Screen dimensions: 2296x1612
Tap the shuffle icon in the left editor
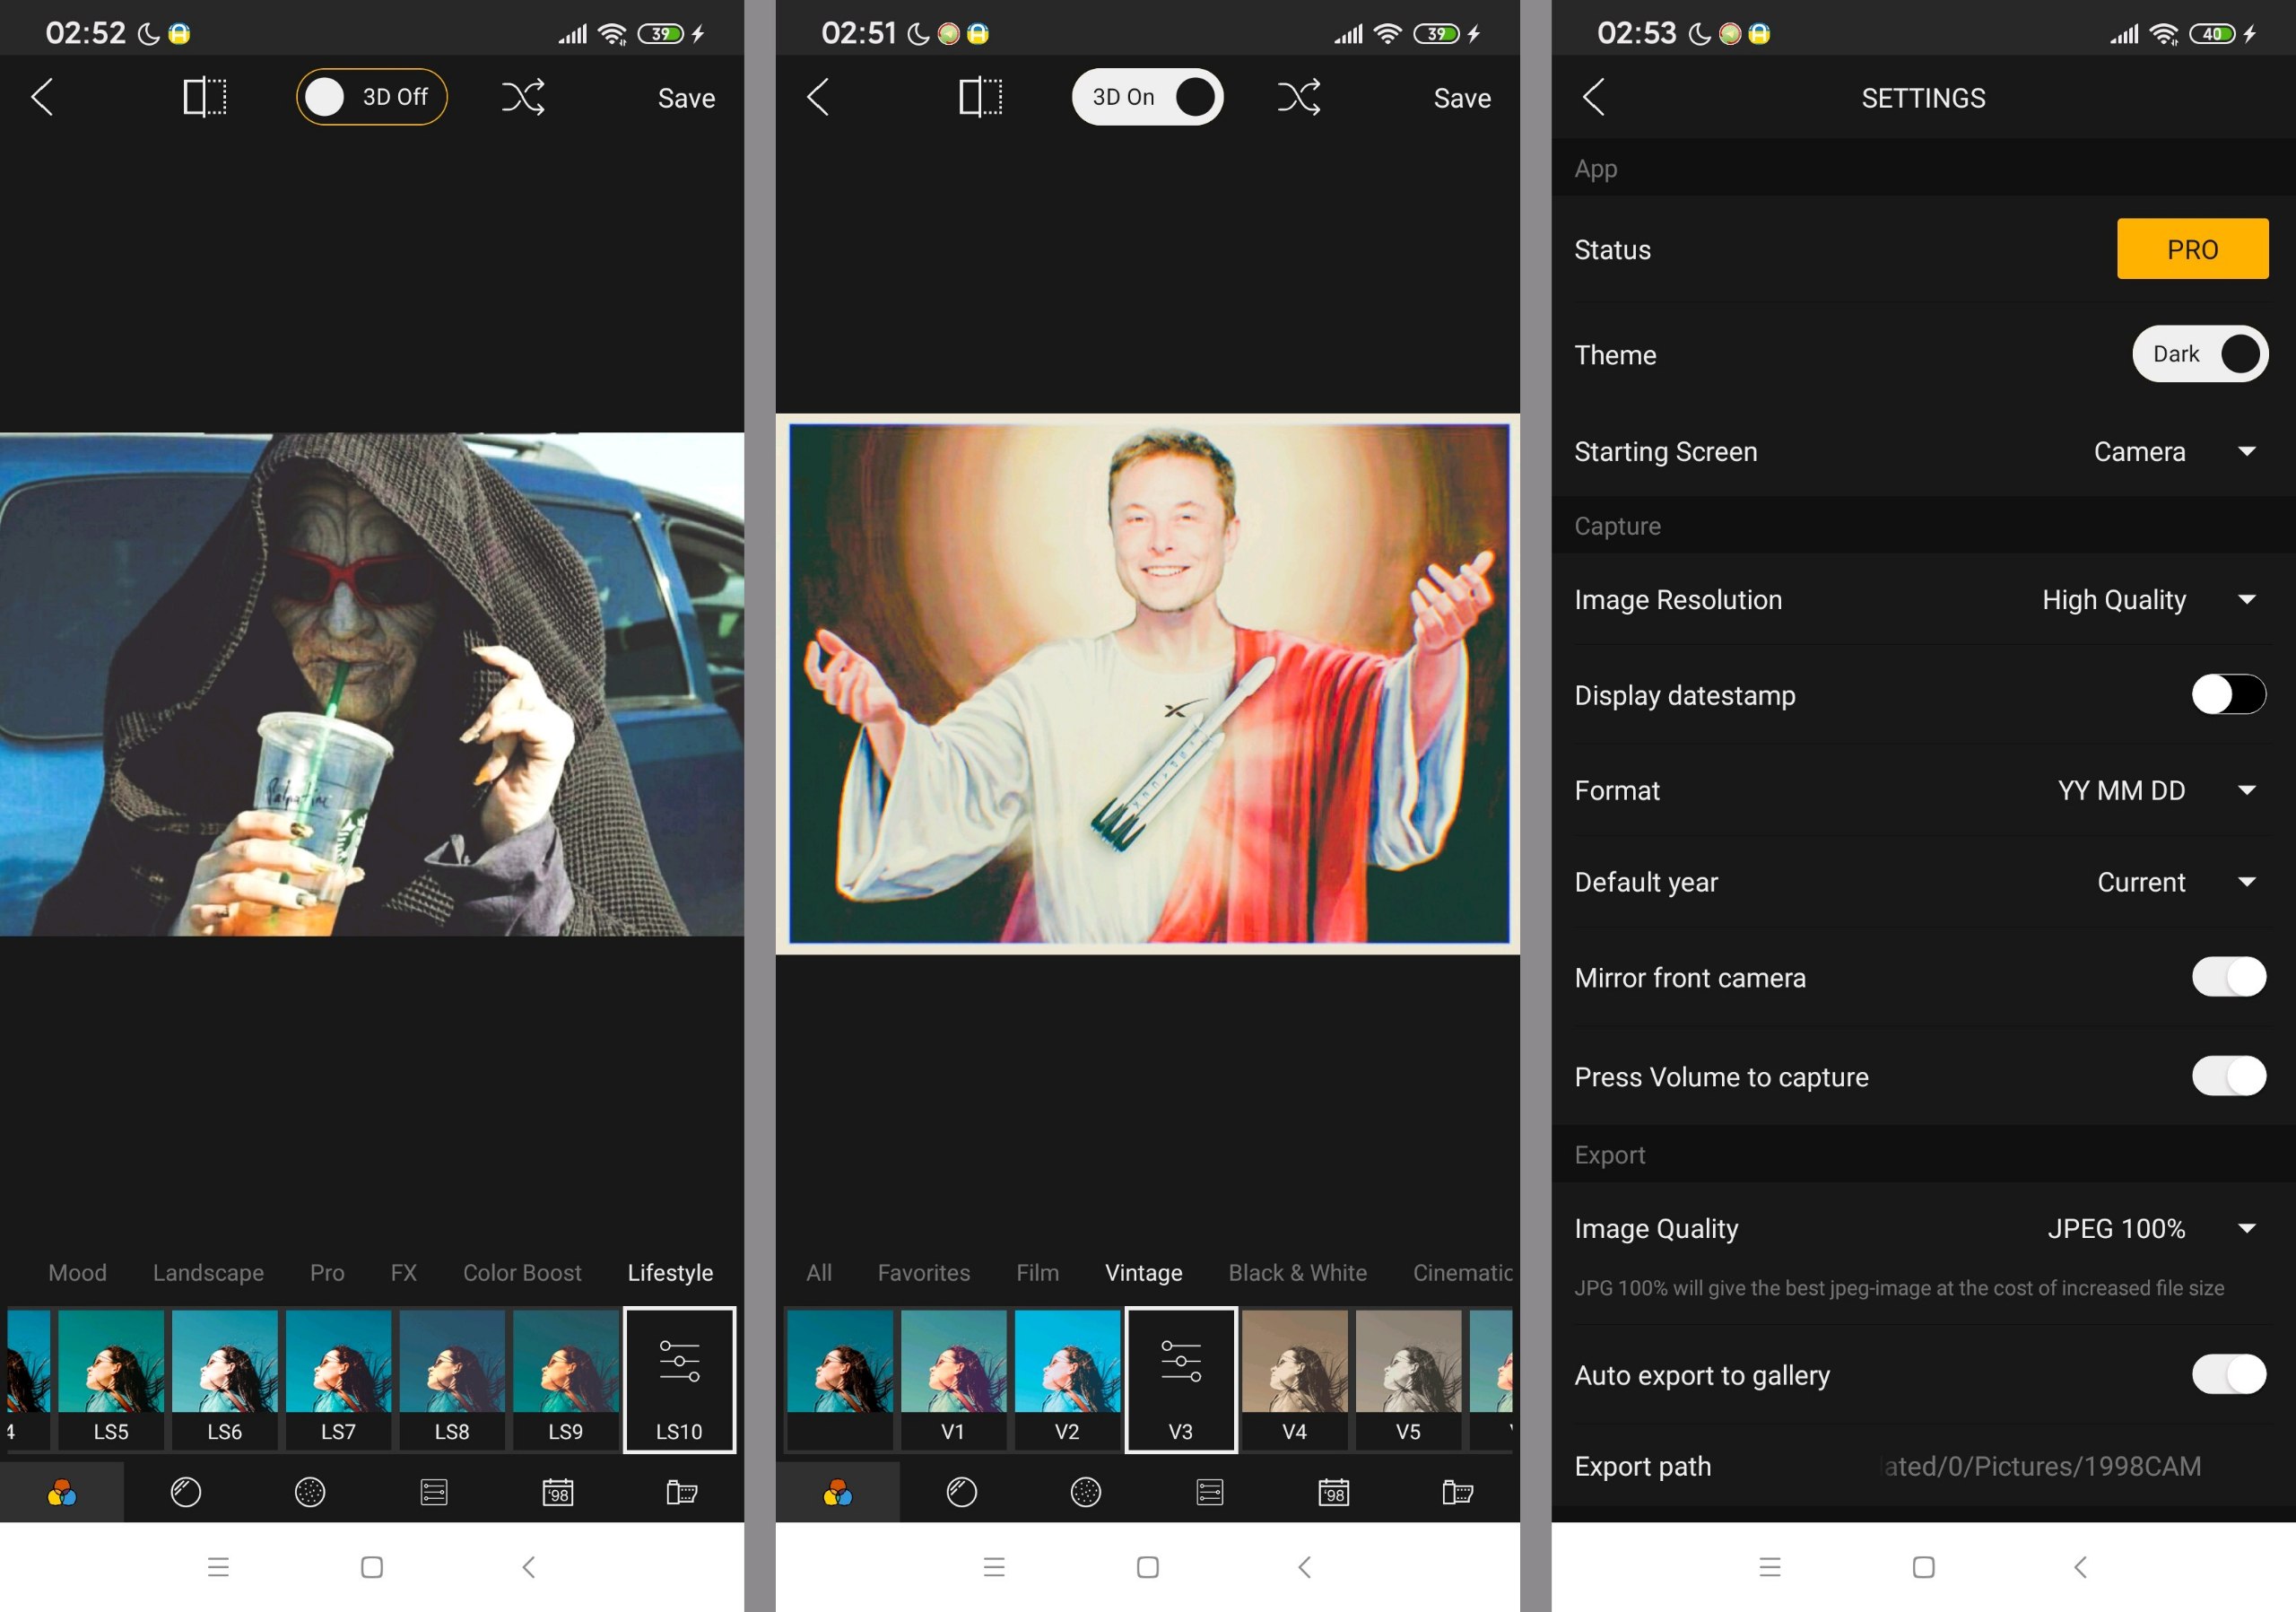click(523, 97)
